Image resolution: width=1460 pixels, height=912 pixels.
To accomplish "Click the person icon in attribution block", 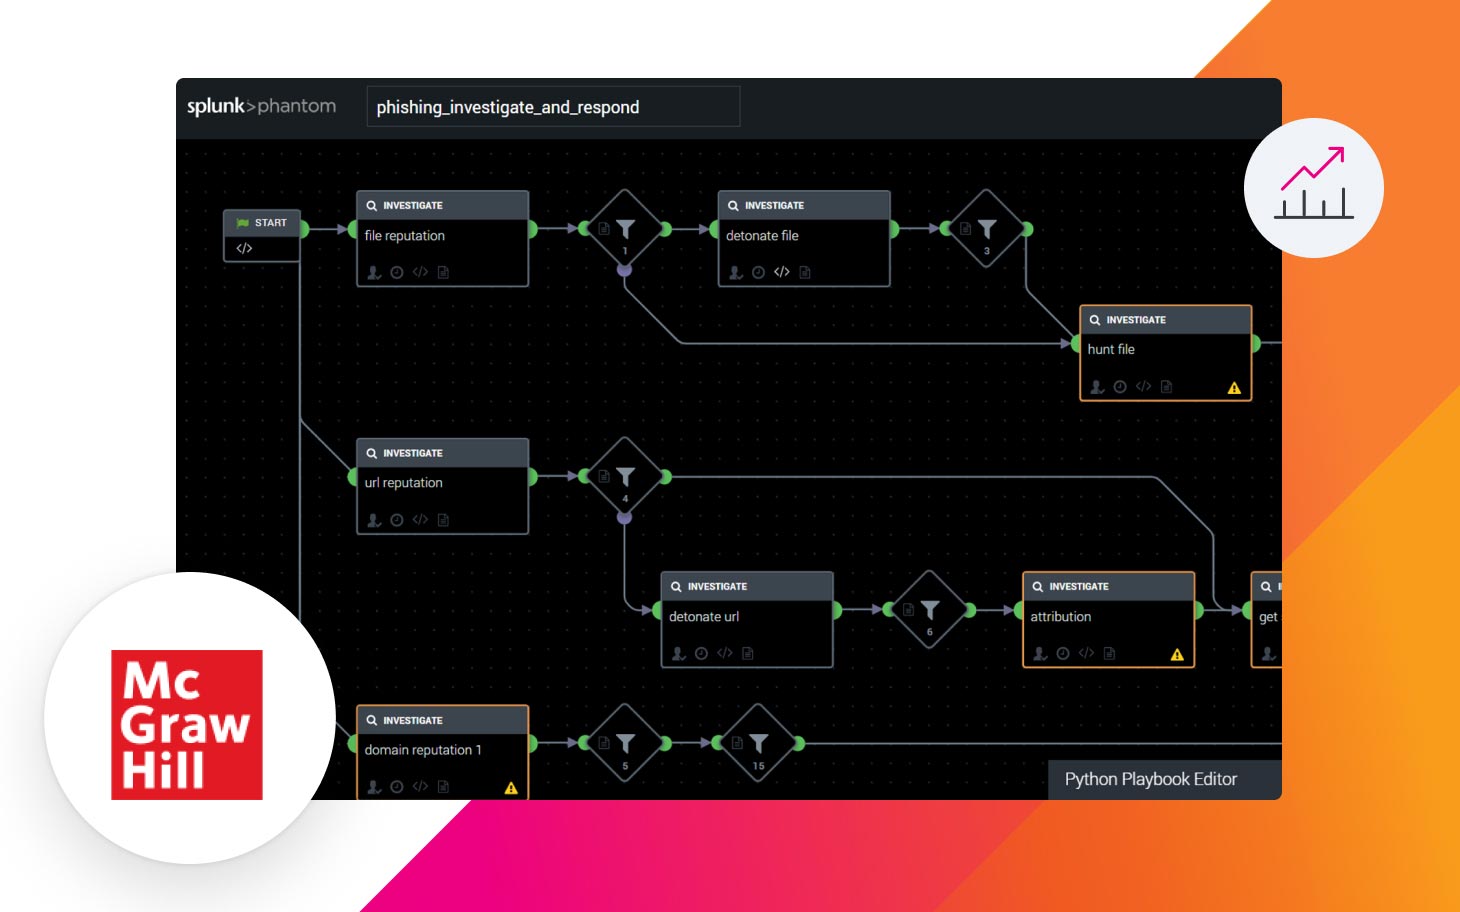I will coord(1040,654).
